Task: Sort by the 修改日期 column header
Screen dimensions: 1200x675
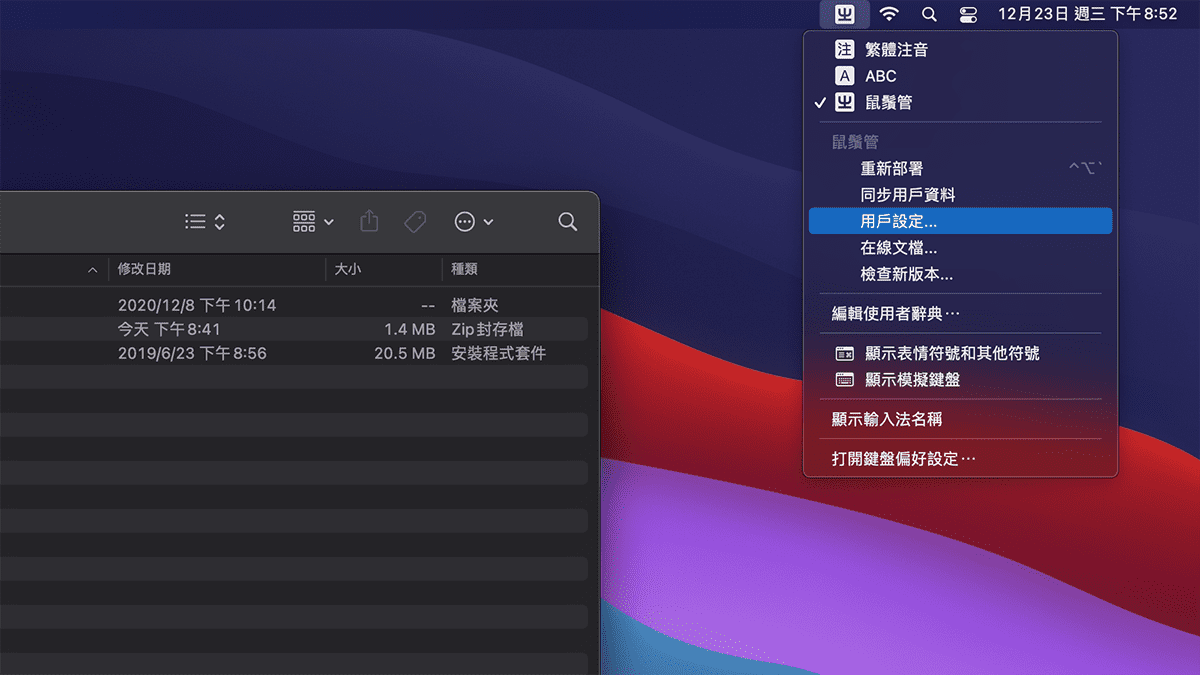Action: click(144, 269)
